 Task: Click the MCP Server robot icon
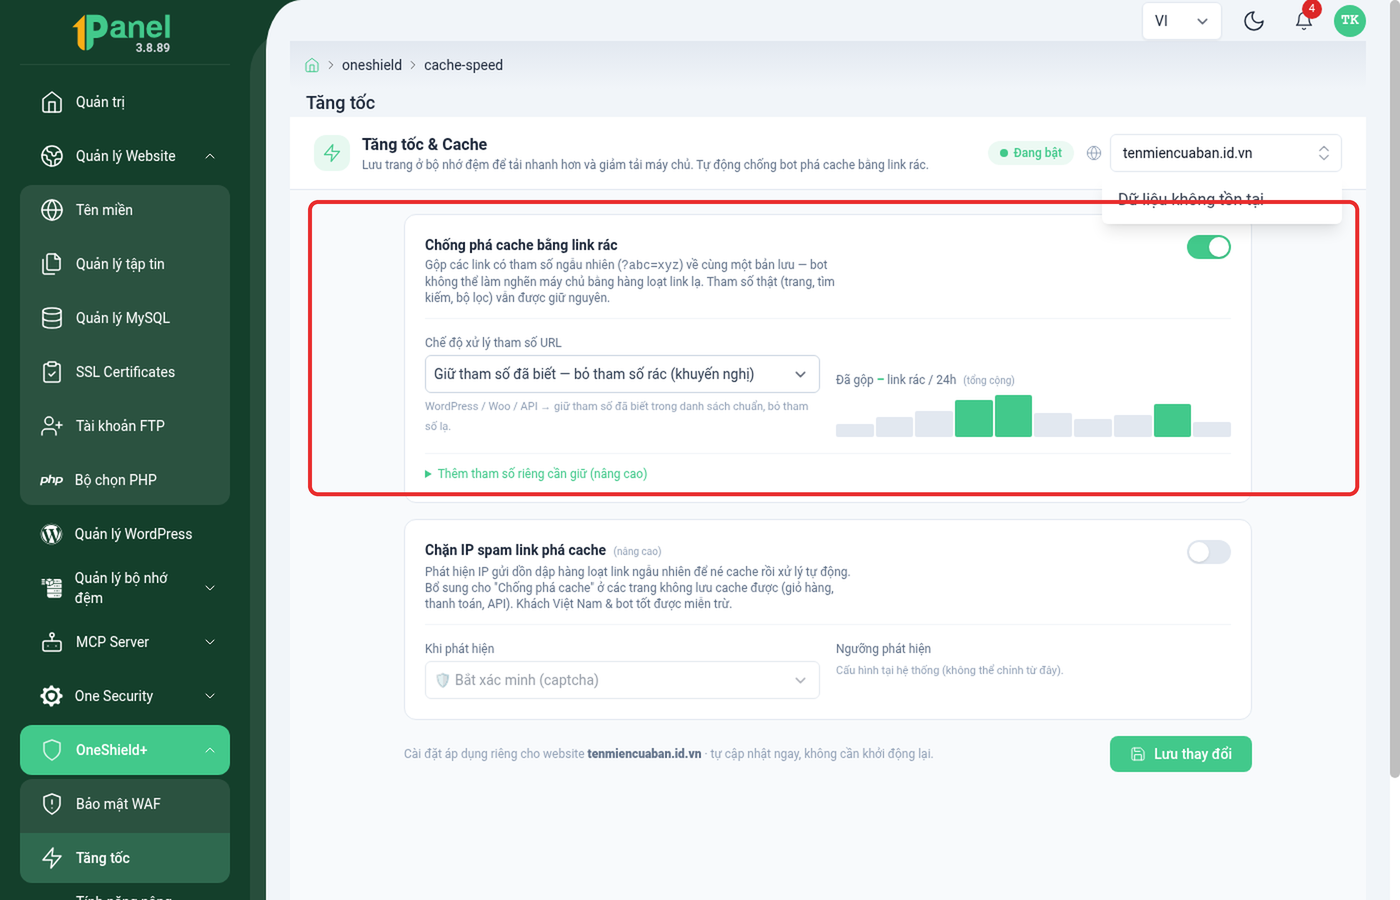point(52,642)
